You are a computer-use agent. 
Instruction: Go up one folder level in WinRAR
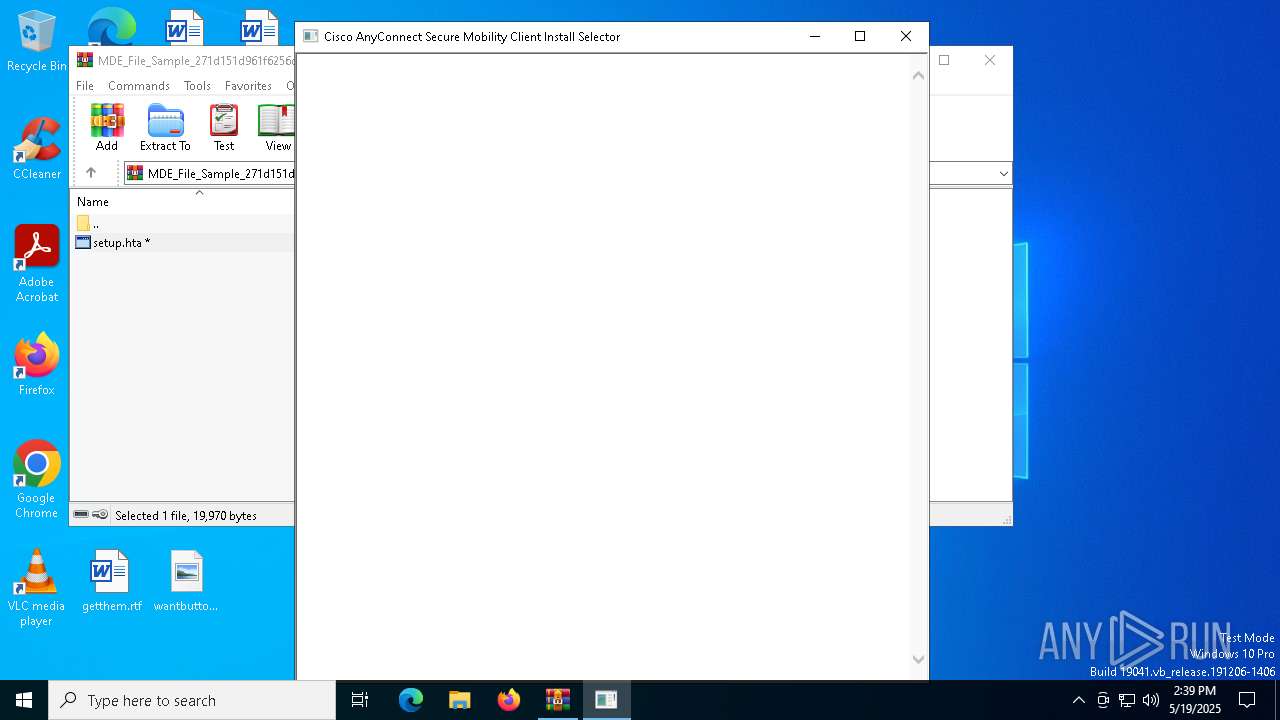pos(91,173)
